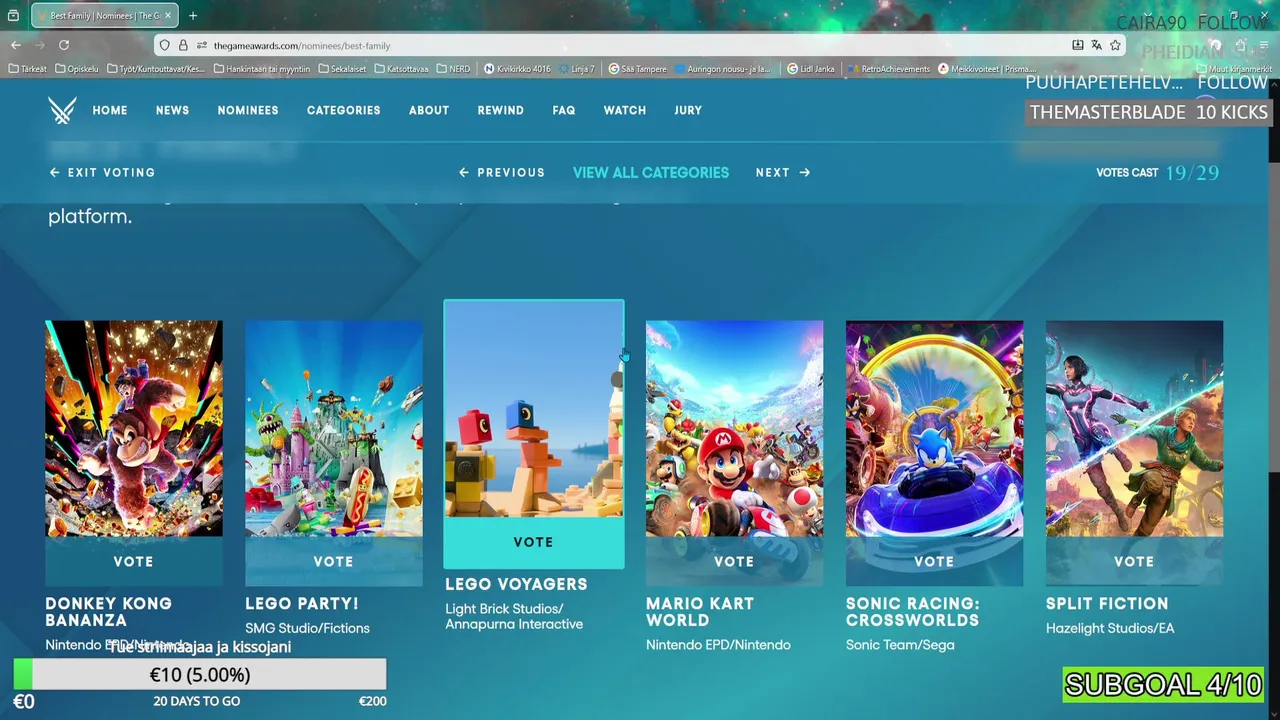1280x720 pixels.
Task: Vote for Donkey Kong Bananza
Action: (x=133, y=561)
